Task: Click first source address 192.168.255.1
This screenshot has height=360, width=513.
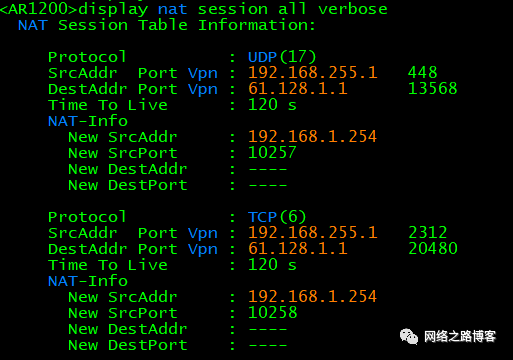Action: coord(313,73)
